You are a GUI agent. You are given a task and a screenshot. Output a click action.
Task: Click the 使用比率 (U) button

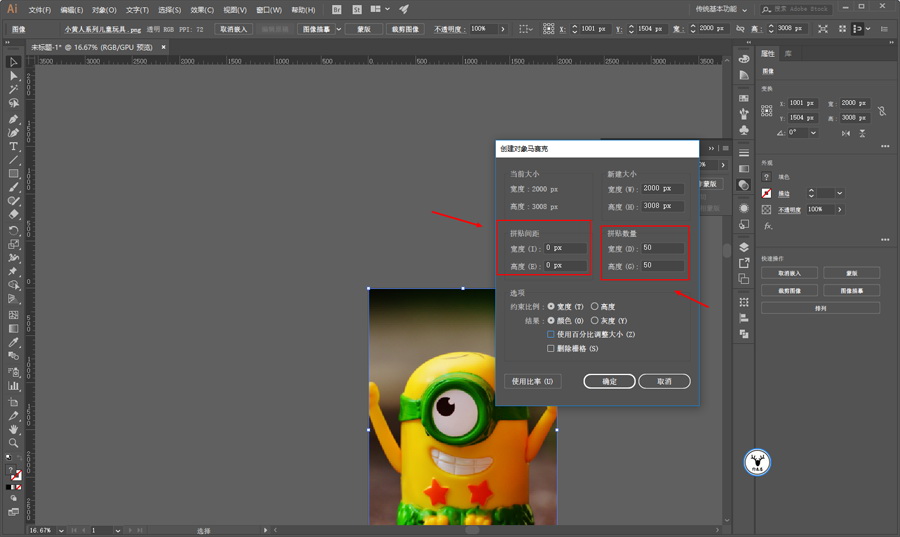tap(532, 381)
